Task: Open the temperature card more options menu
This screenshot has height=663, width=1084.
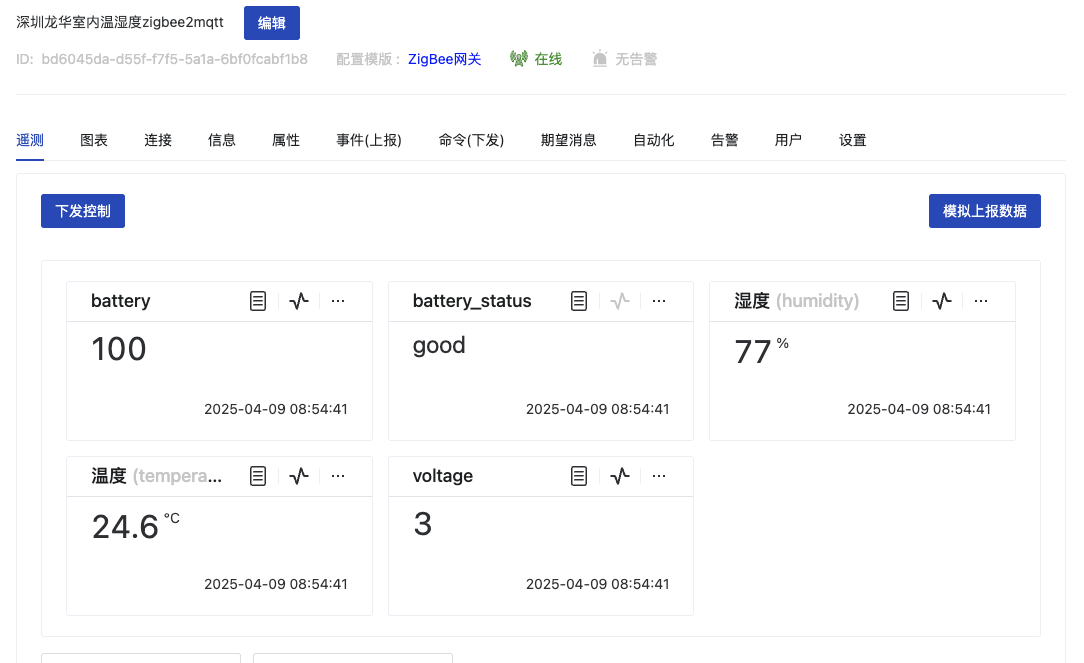Action: coord(338,476)
